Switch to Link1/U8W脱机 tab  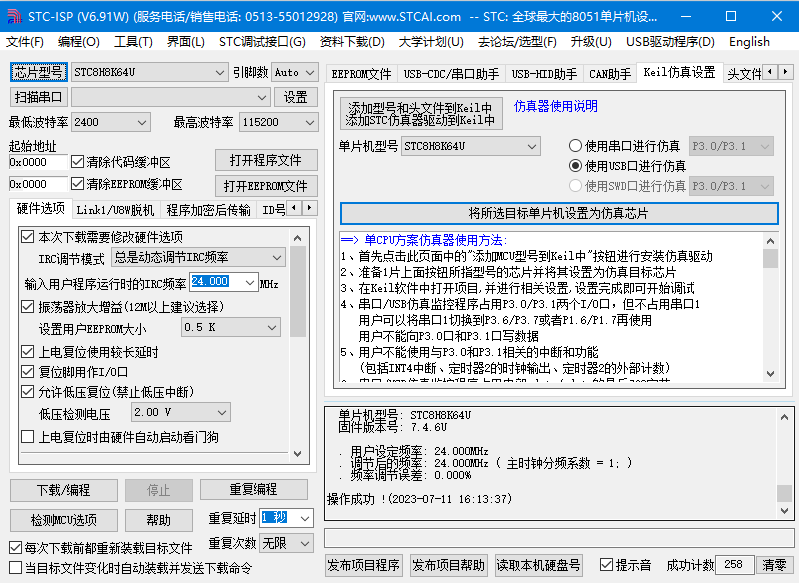115,210
